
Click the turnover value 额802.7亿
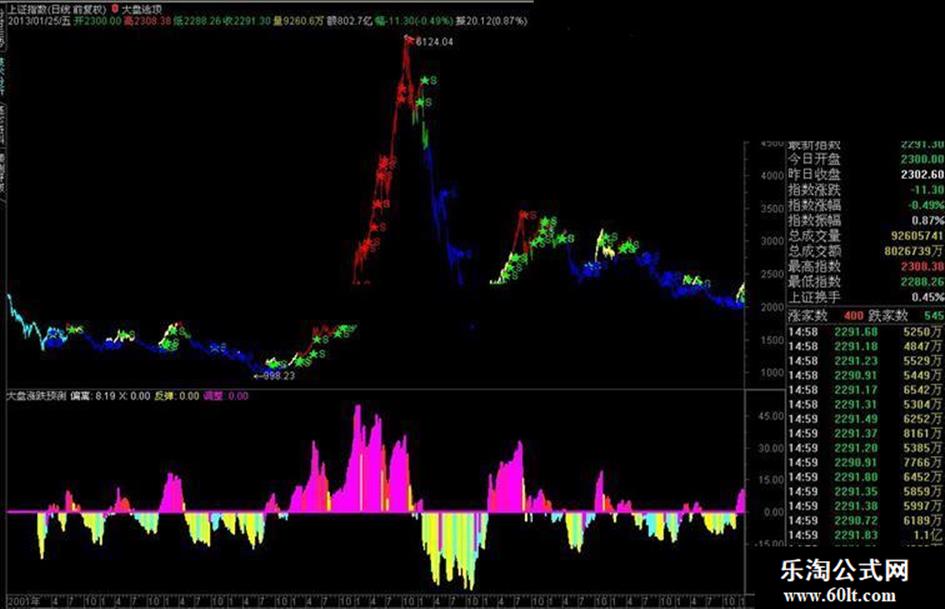(350, 21)
